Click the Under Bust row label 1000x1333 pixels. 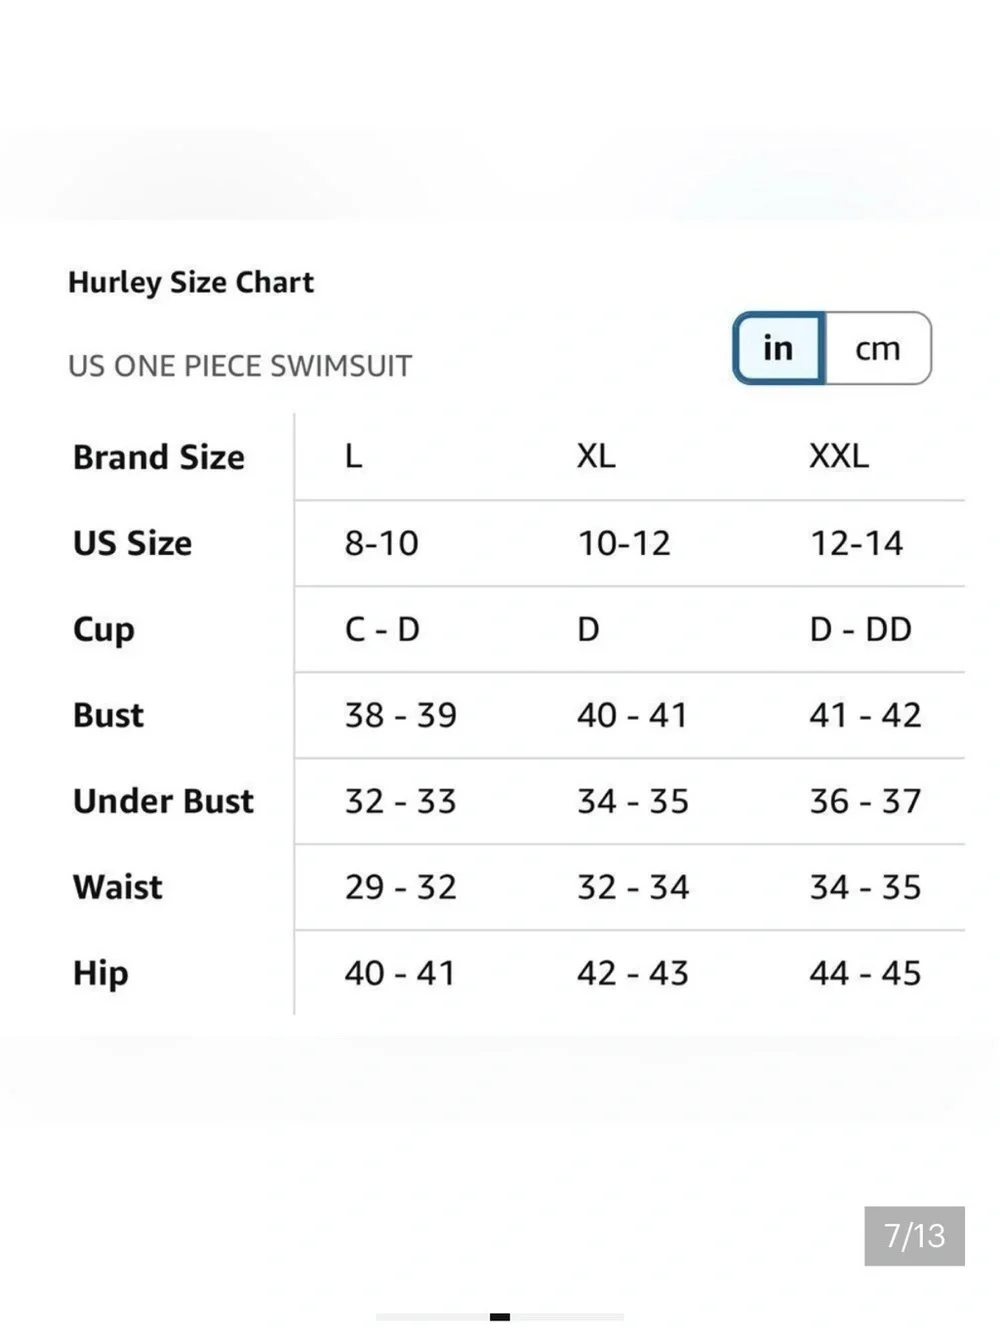point(163,802)
